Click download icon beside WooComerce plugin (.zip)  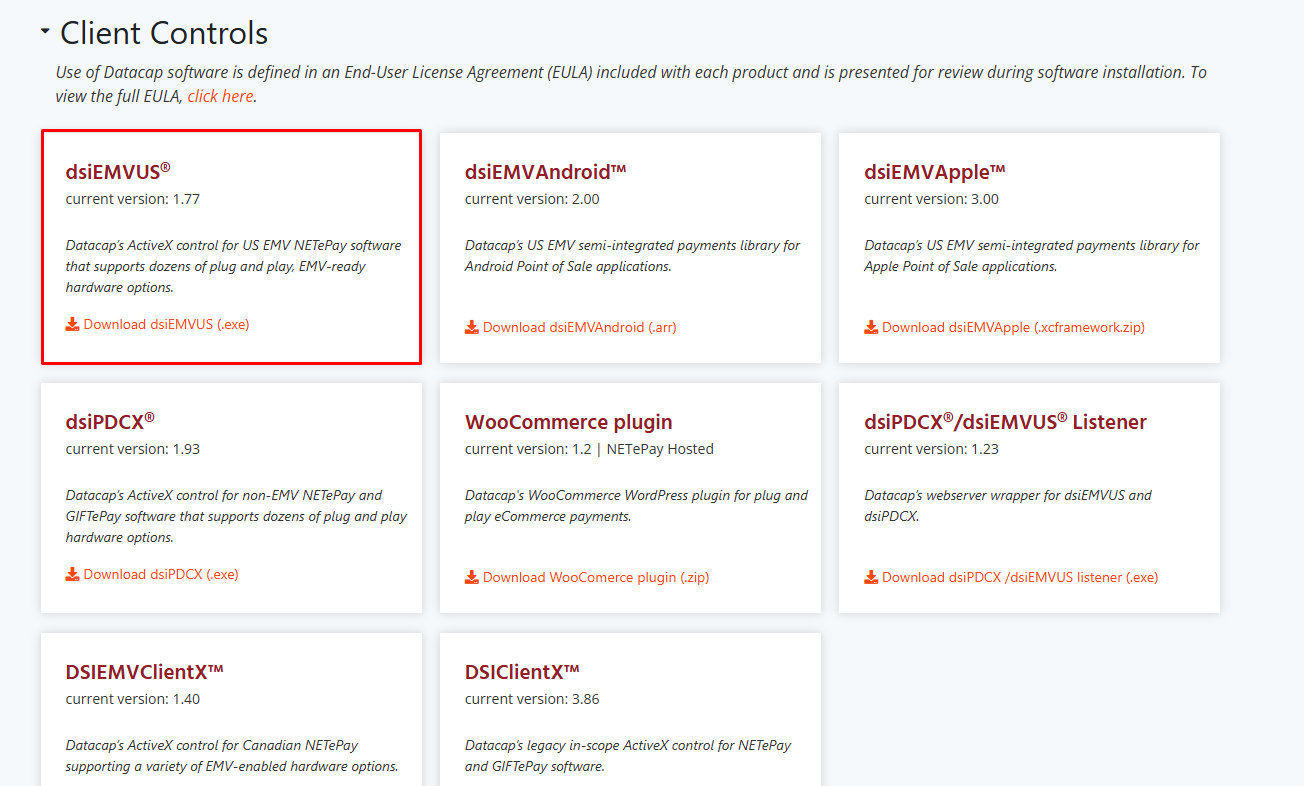(x=471, y=577)
